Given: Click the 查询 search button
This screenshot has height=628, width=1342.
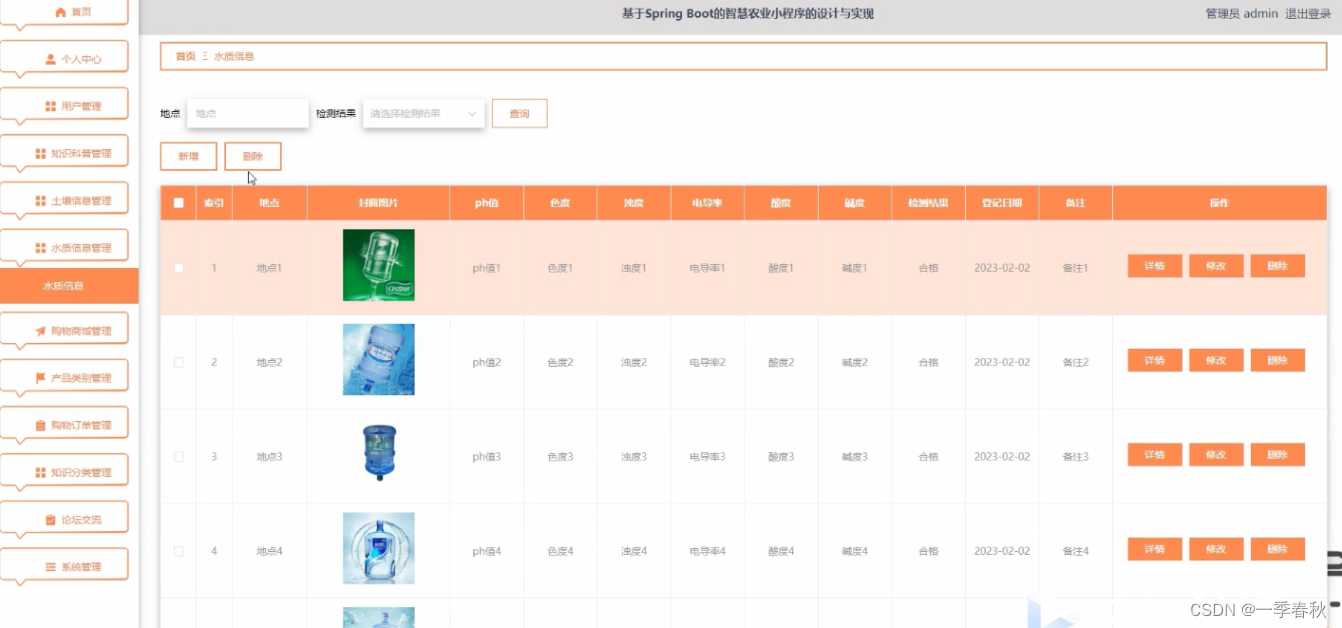Looking at the screenshot, I should 519,114.
